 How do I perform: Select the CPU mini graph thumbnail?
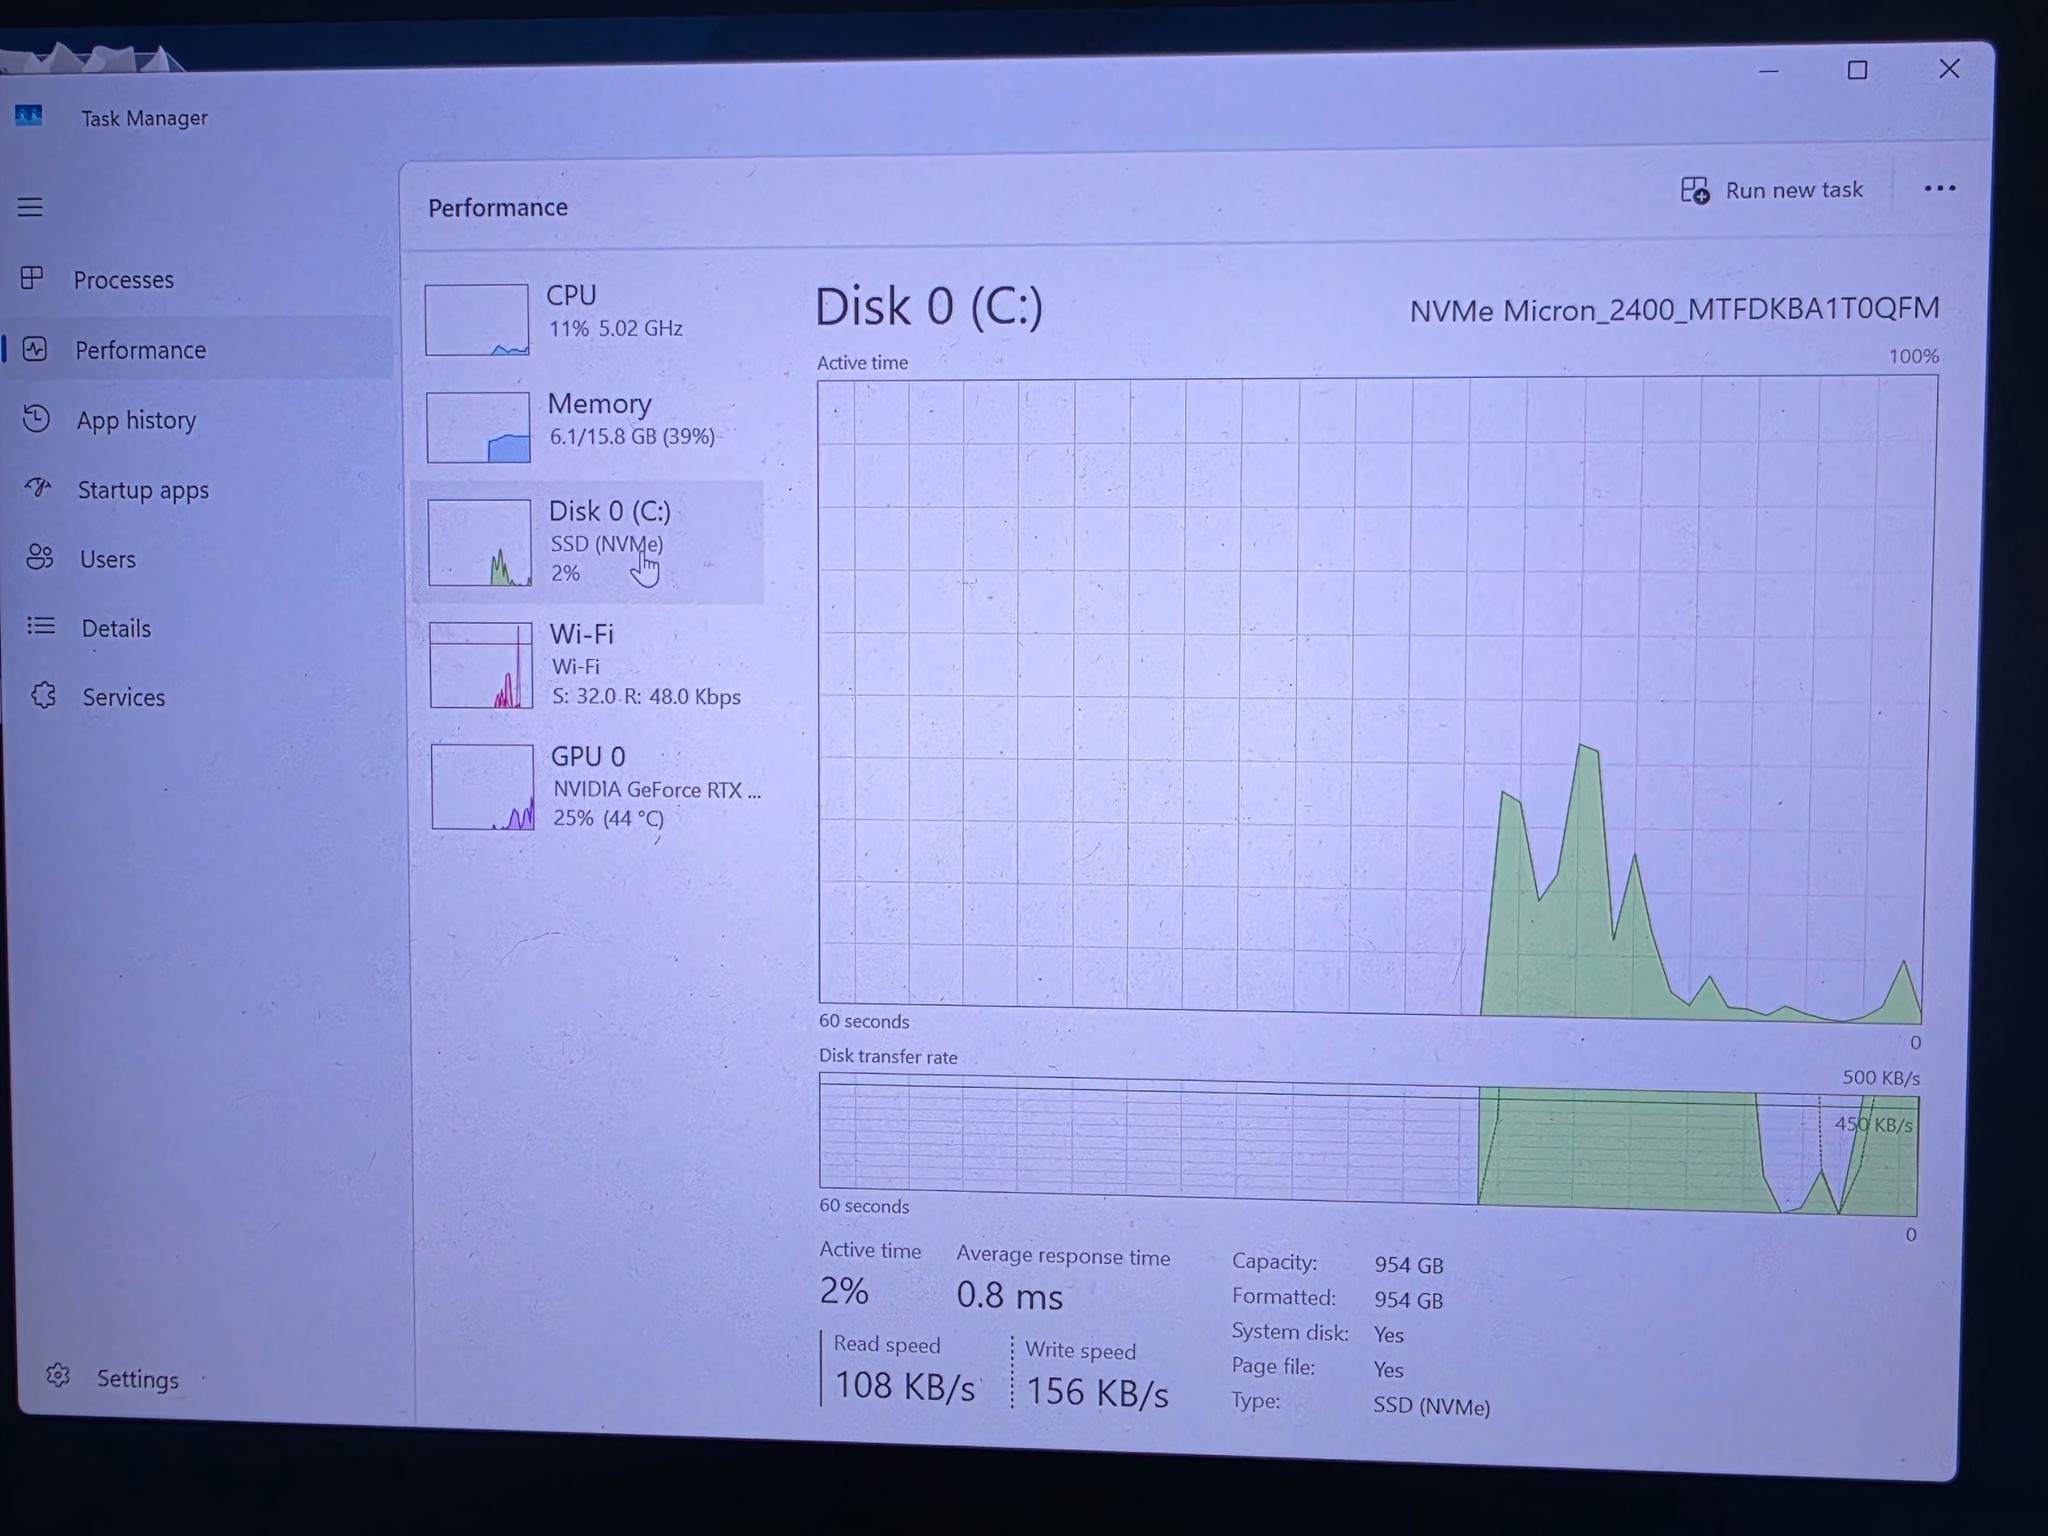click(477, 320)
